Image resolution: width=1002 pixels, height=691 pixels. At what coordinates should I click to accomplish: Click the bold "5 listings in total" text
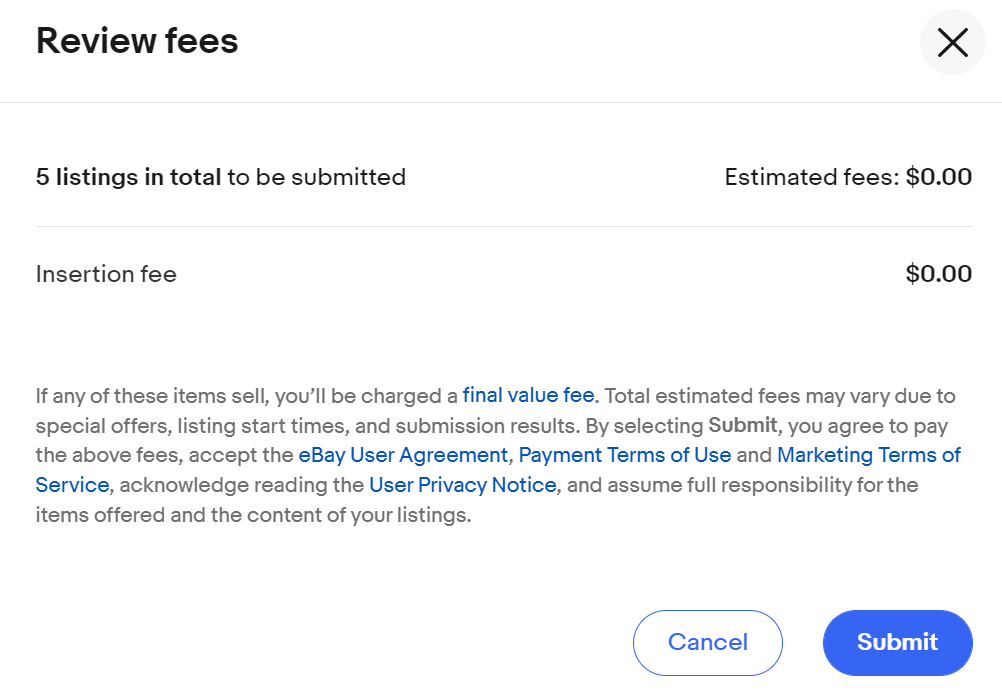128,178
